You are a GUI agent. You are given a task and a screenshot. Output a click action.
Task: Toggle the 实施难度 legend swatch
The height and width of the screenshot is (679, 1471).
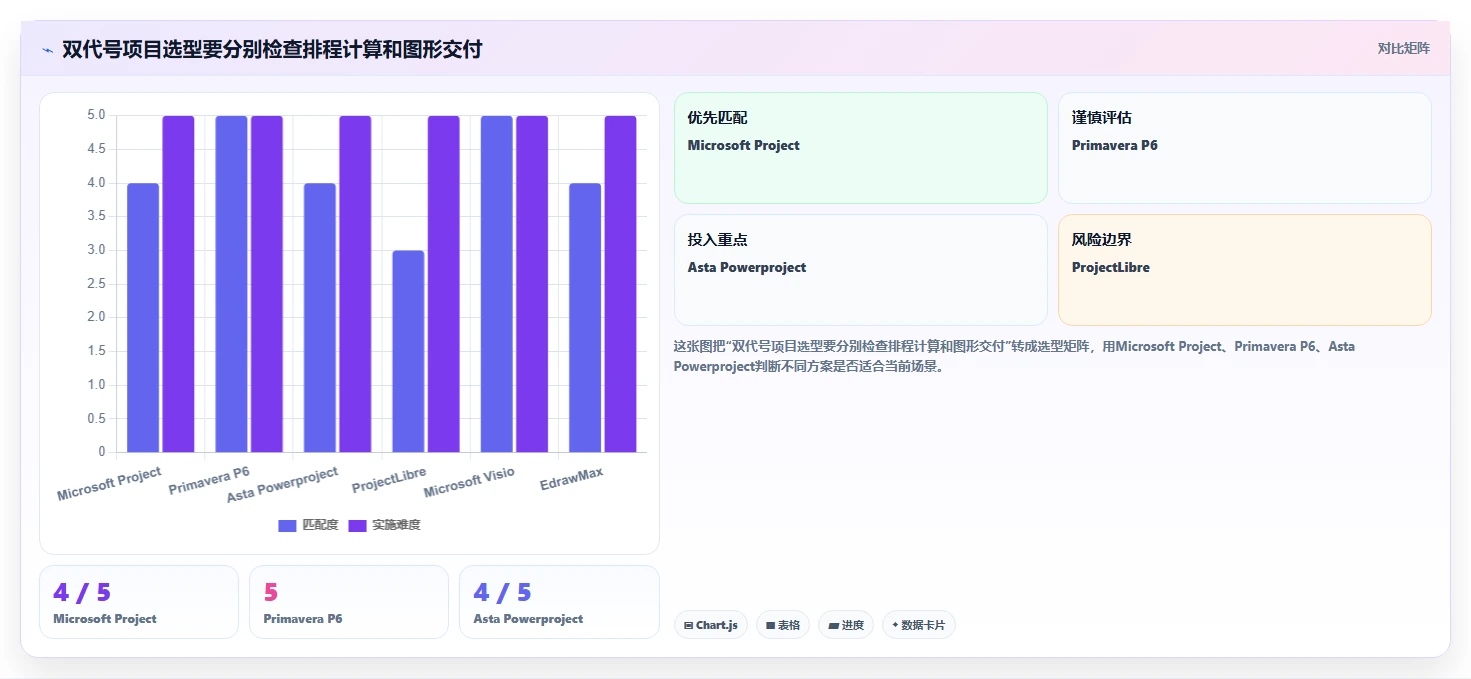click(x=358, y=525)
